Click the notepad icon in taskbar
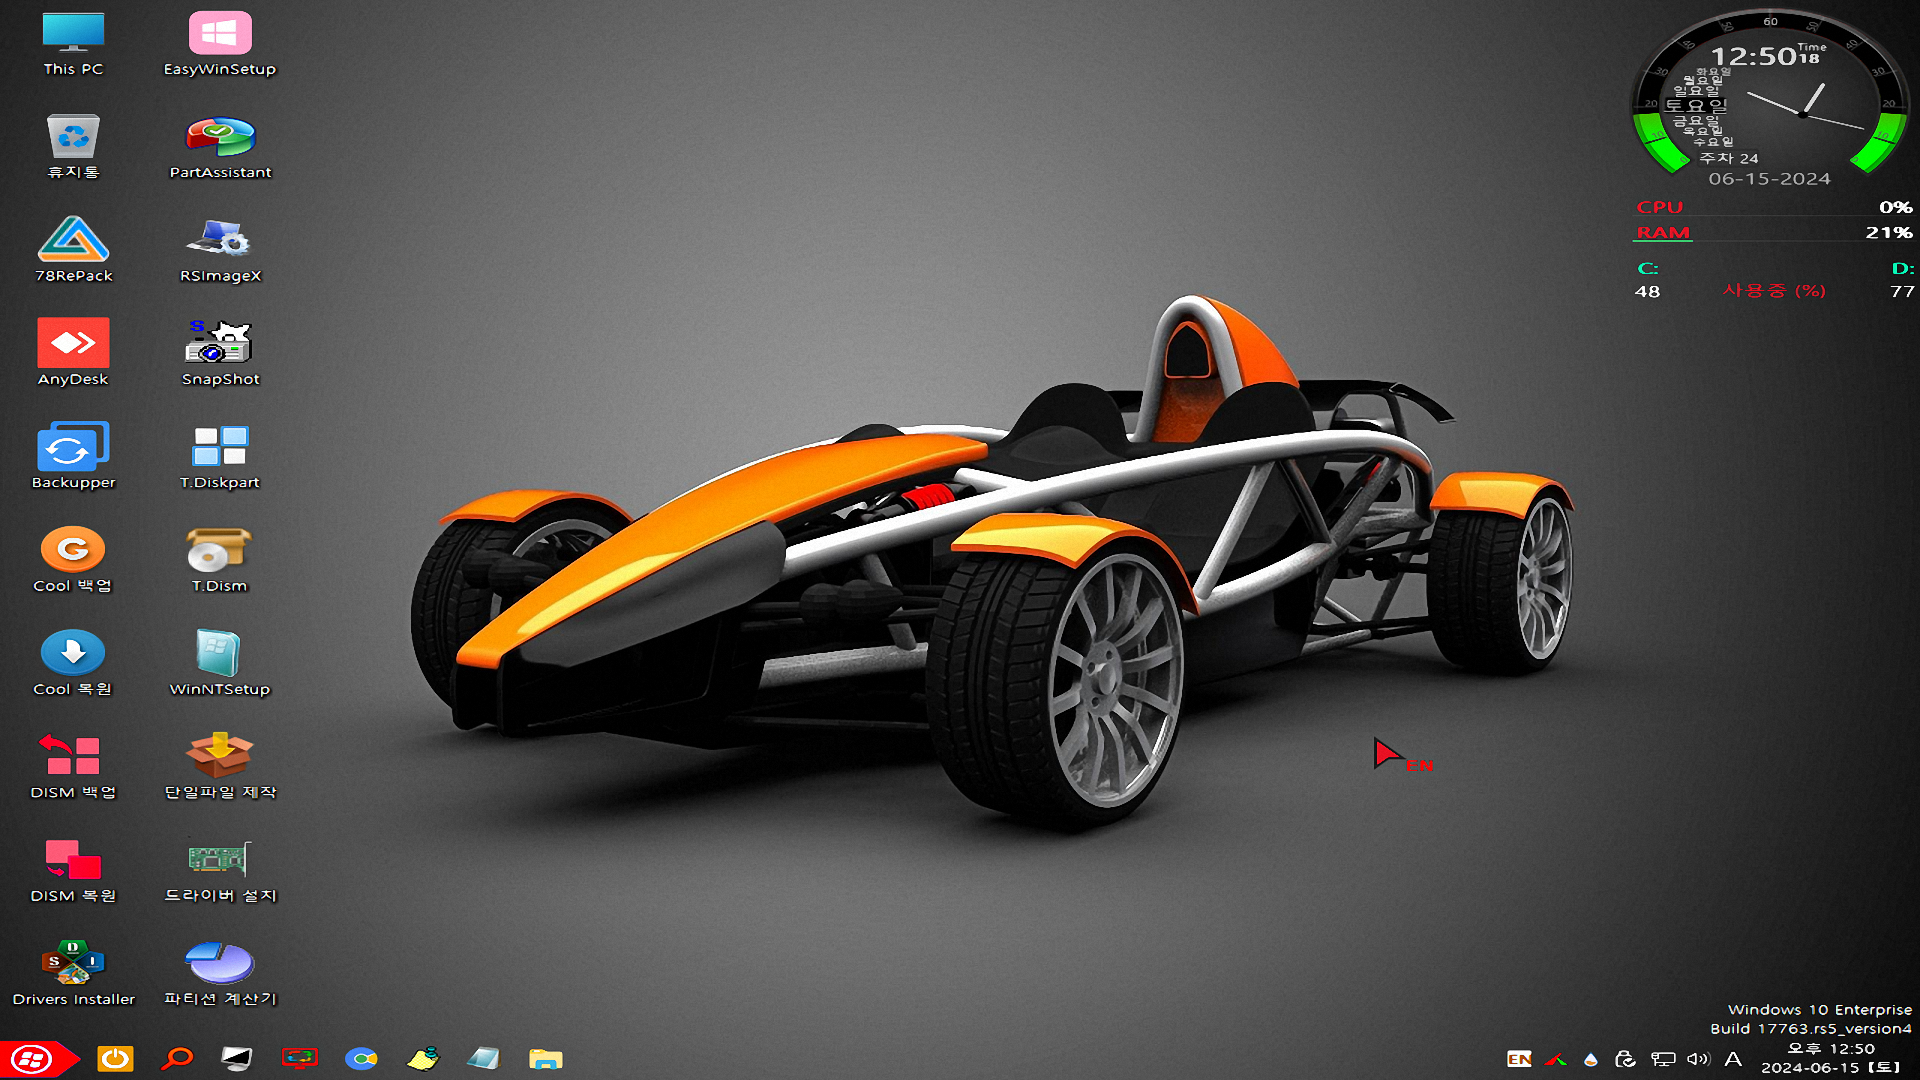Image resolution: width=1920 pixels, height=1080 pixels. [x=484, y=1059]
